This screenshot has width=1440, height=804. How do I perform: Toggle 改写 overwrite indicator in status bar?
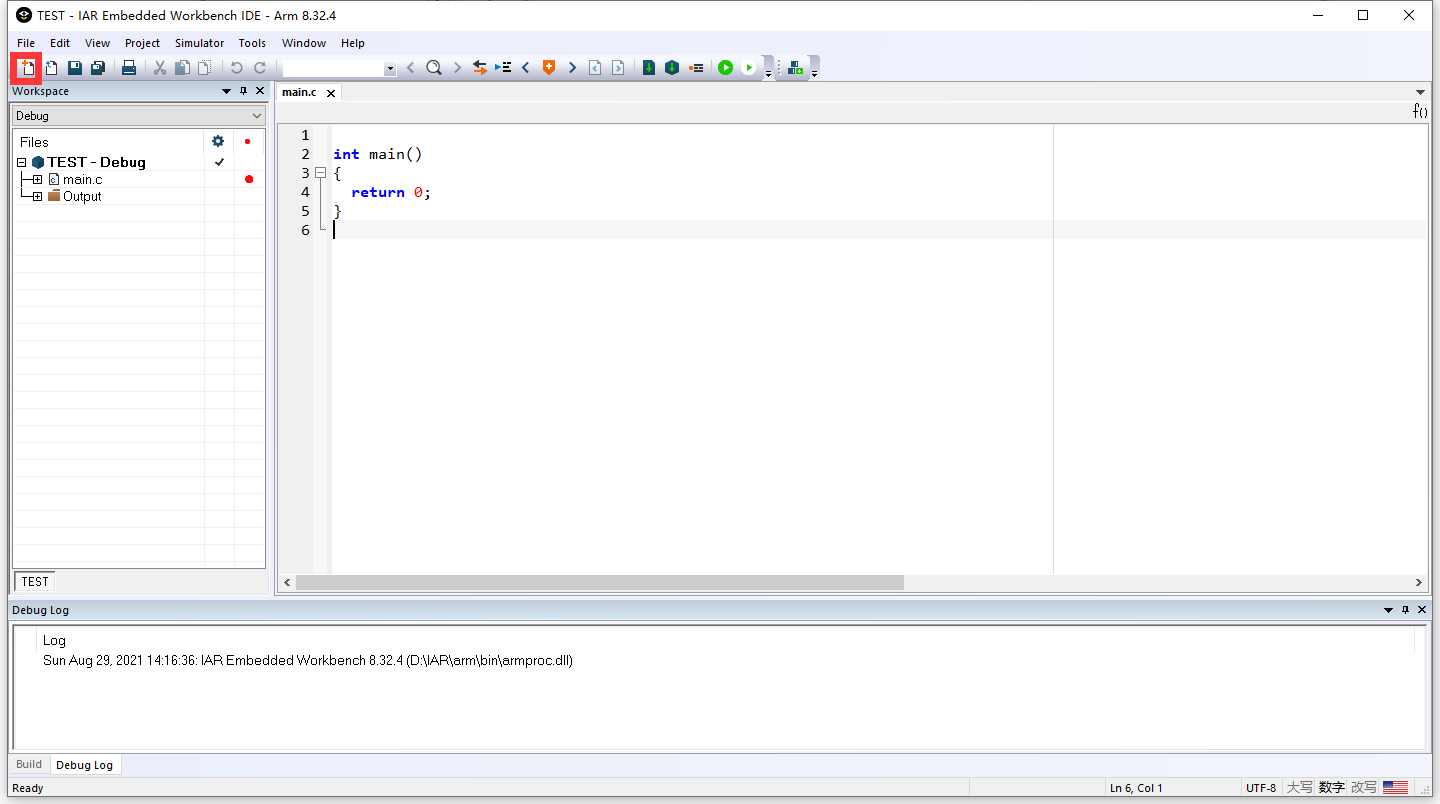(x=1363, y=788)
